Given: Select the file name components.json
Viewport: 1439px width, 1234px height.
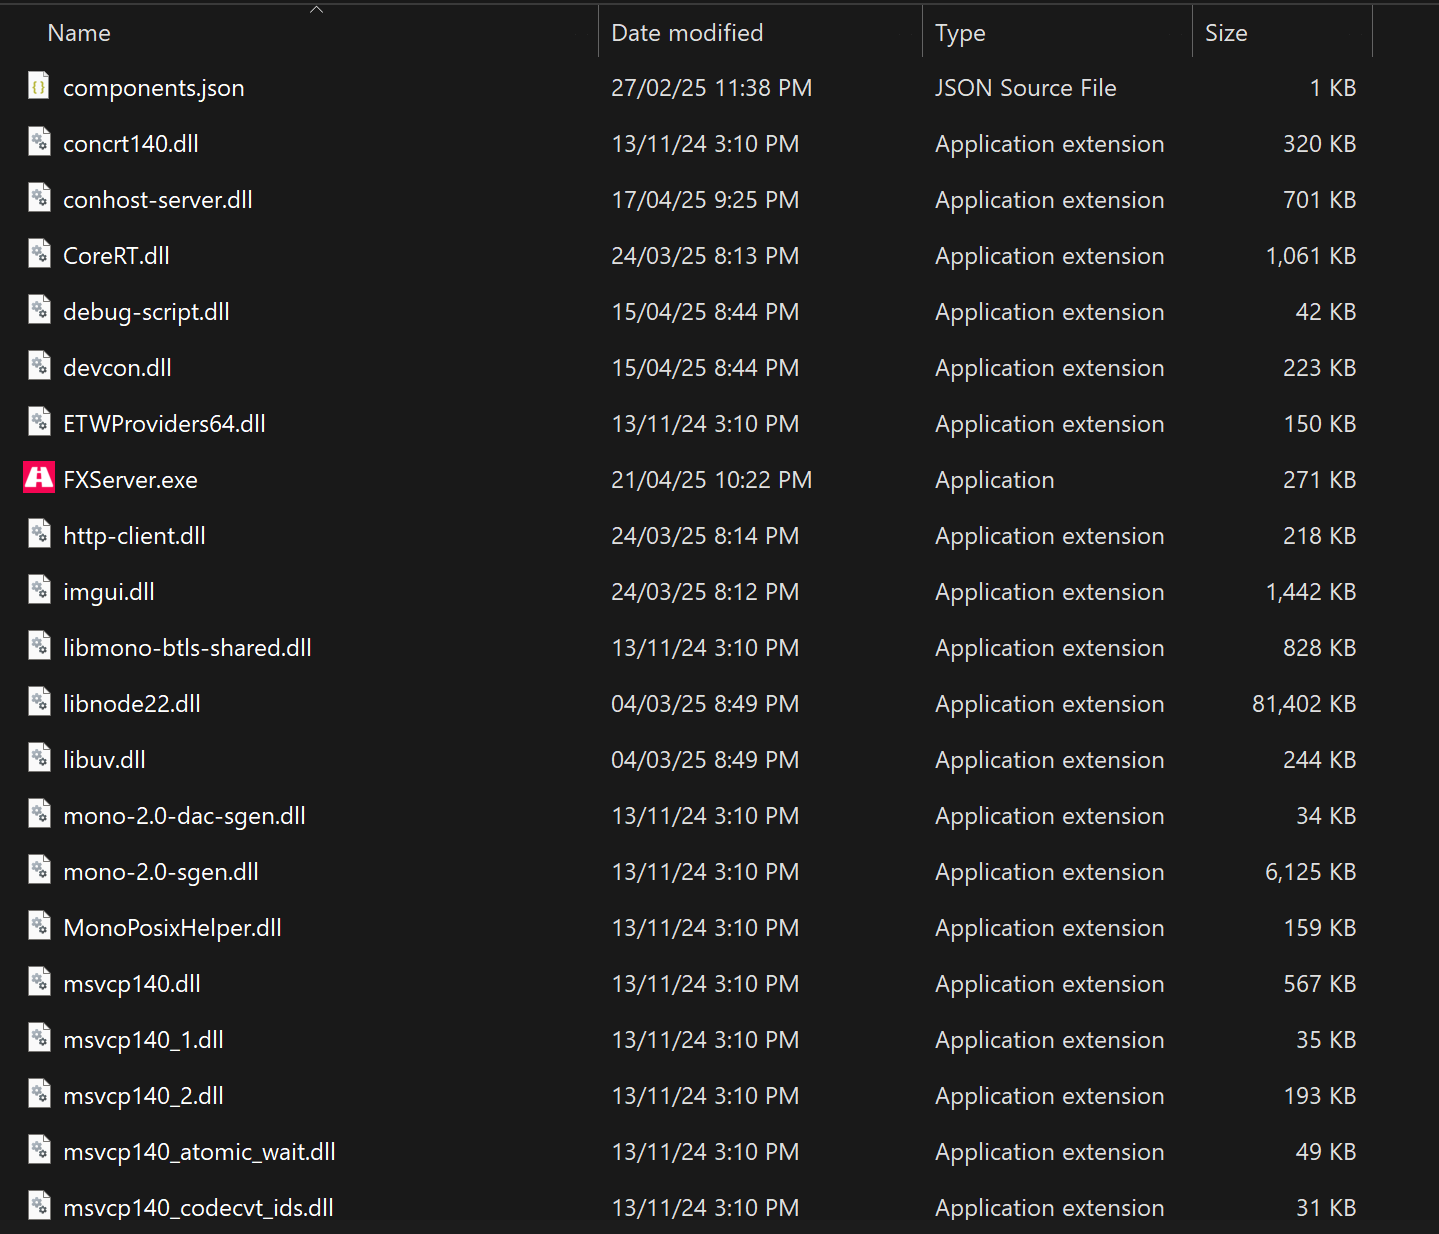Looking at the screenshot, I should pyautogui.click(x=154, y=88).
